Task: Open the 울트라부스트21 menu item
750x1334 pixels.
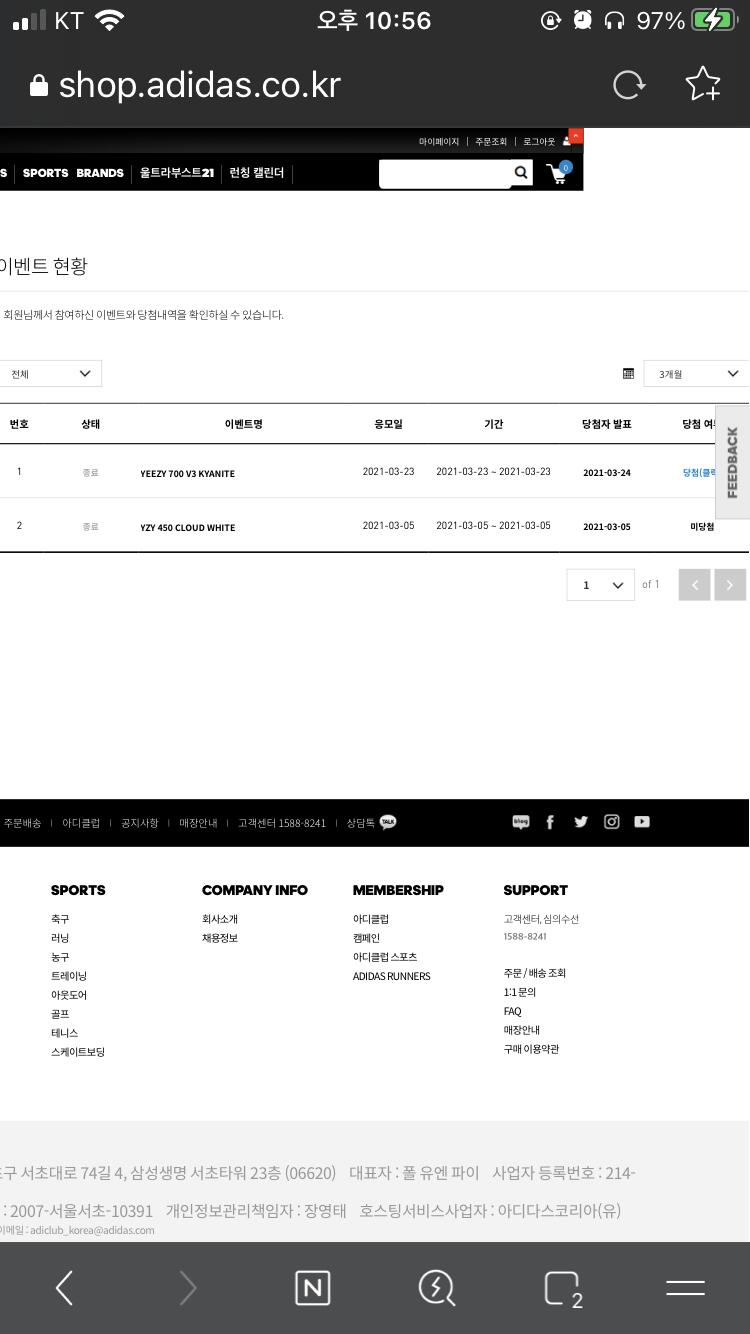Action: (177, 173)
